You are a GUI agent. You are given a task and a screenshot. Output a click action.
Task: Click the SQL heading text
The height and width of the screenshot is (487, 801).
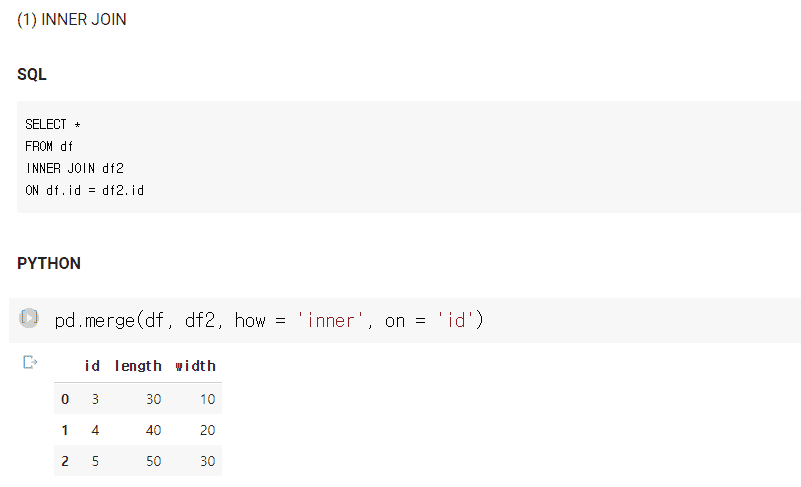[32, 75]
